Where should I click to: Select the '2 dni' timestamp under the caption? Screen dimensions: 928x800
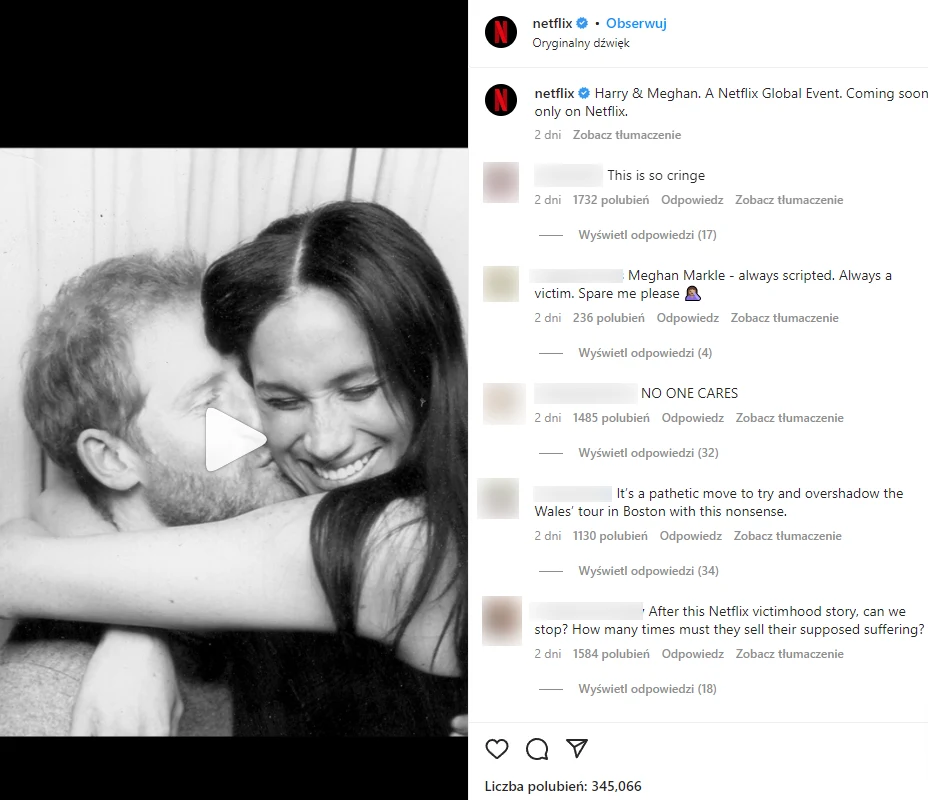click(x=548, y=134)
